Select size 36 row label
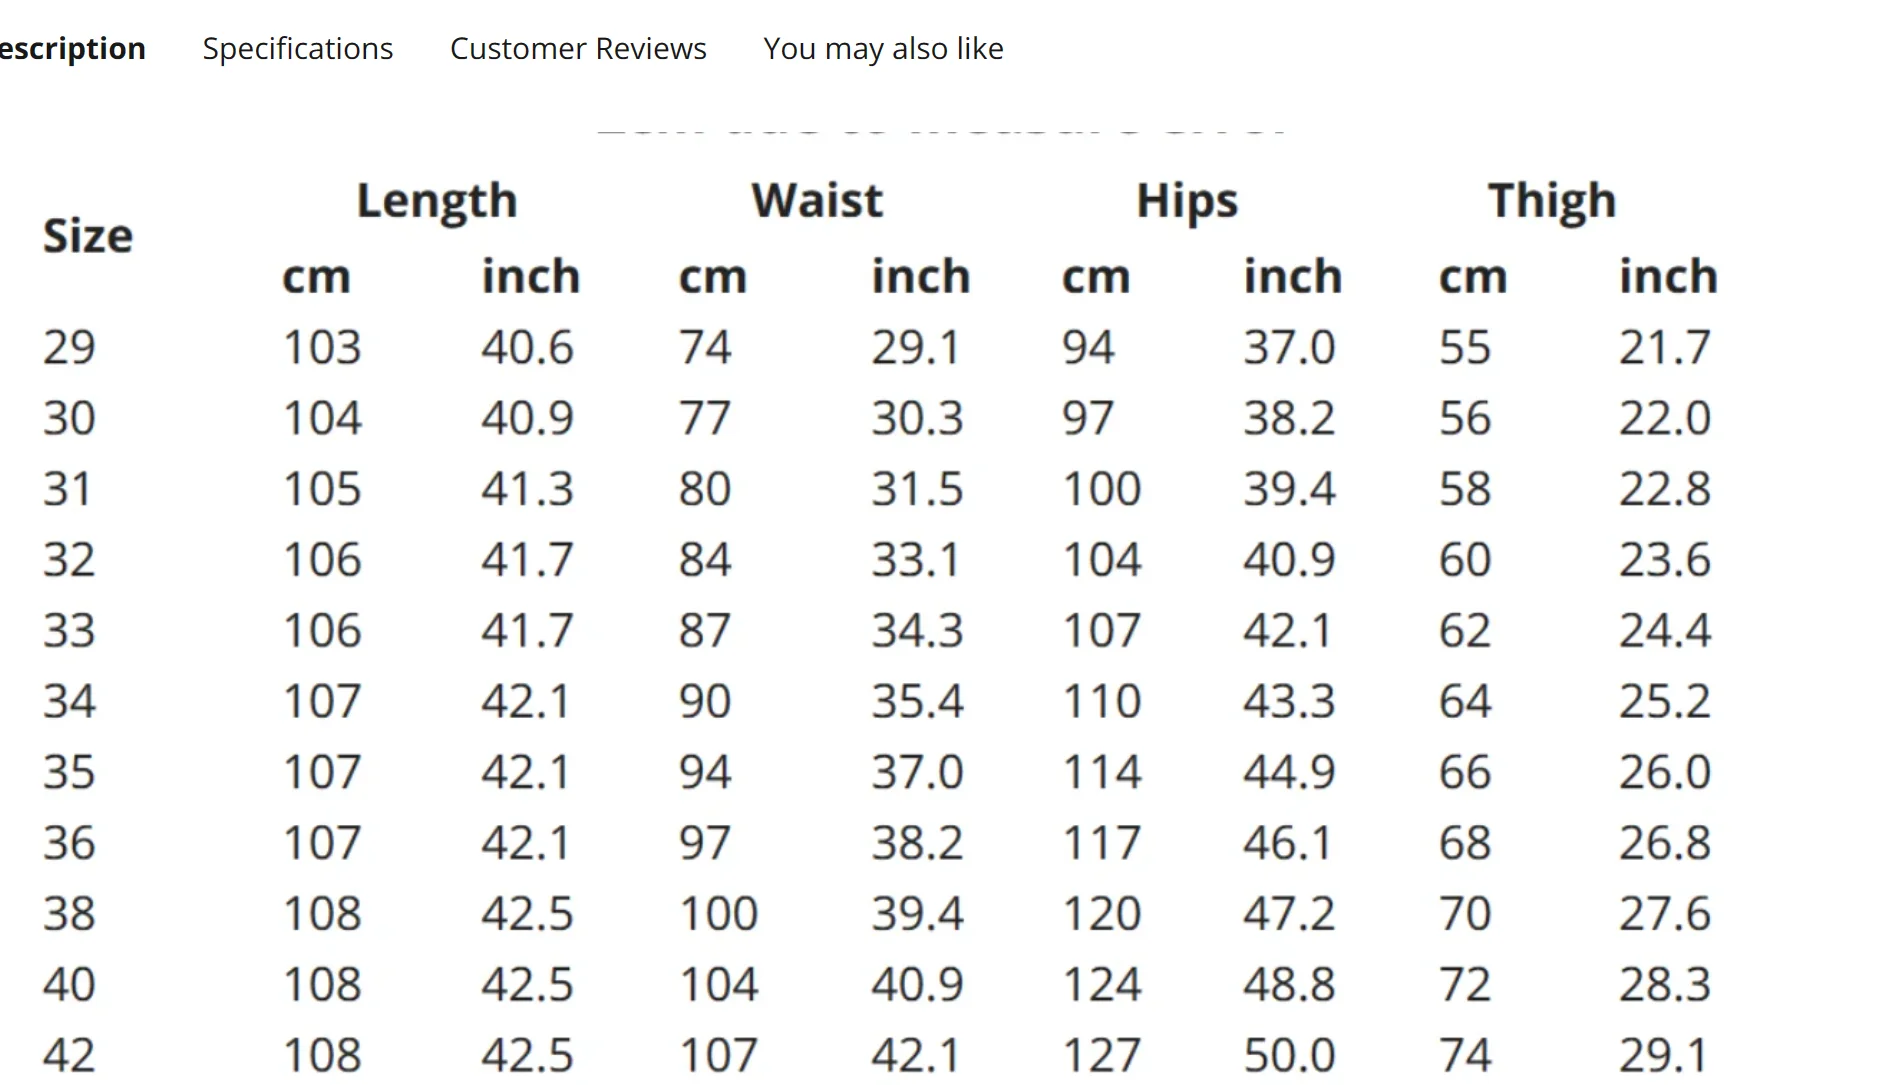This screenshot has height=1085, width=1881. tap(69, 842)
